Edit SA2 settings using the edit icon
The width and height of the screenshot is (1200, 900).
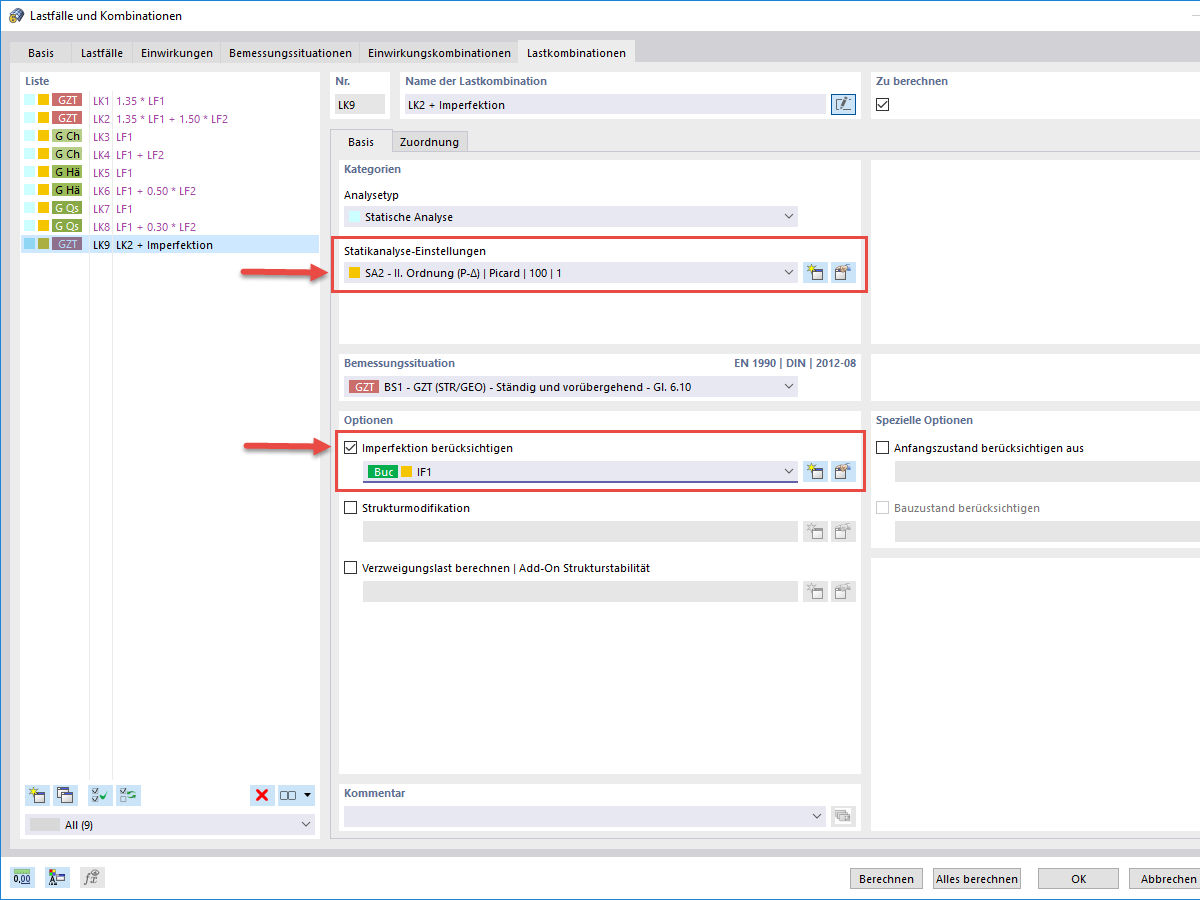click(842, 272)
